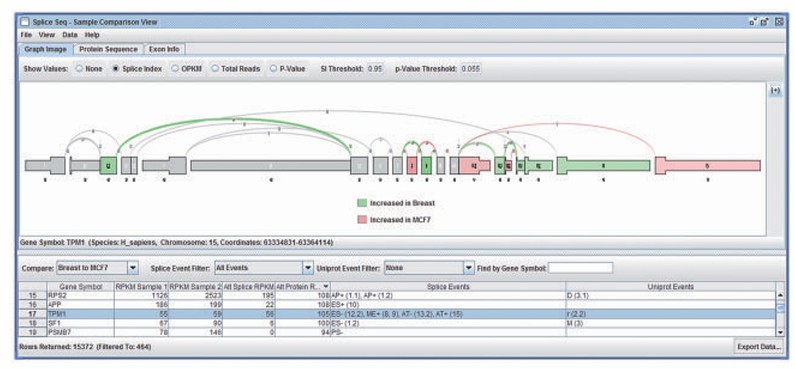The width and height of the screenshot is (795, 369).
Task: Click the long green exon block in graph
Action: [x=603, y=166]
